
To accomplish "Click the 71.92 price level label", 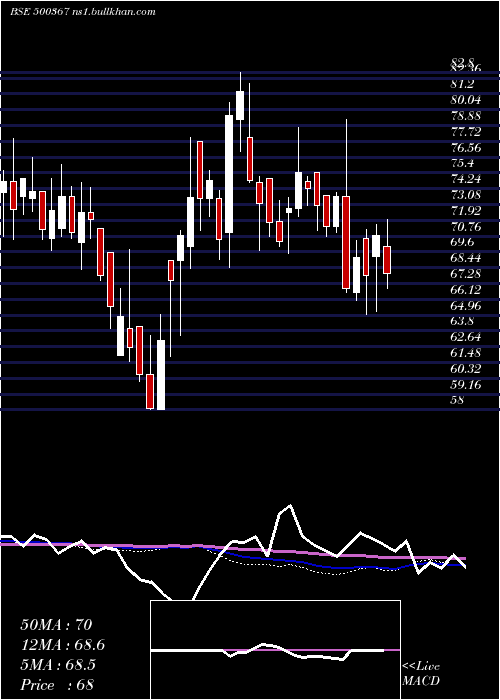I will click(466, 211).
